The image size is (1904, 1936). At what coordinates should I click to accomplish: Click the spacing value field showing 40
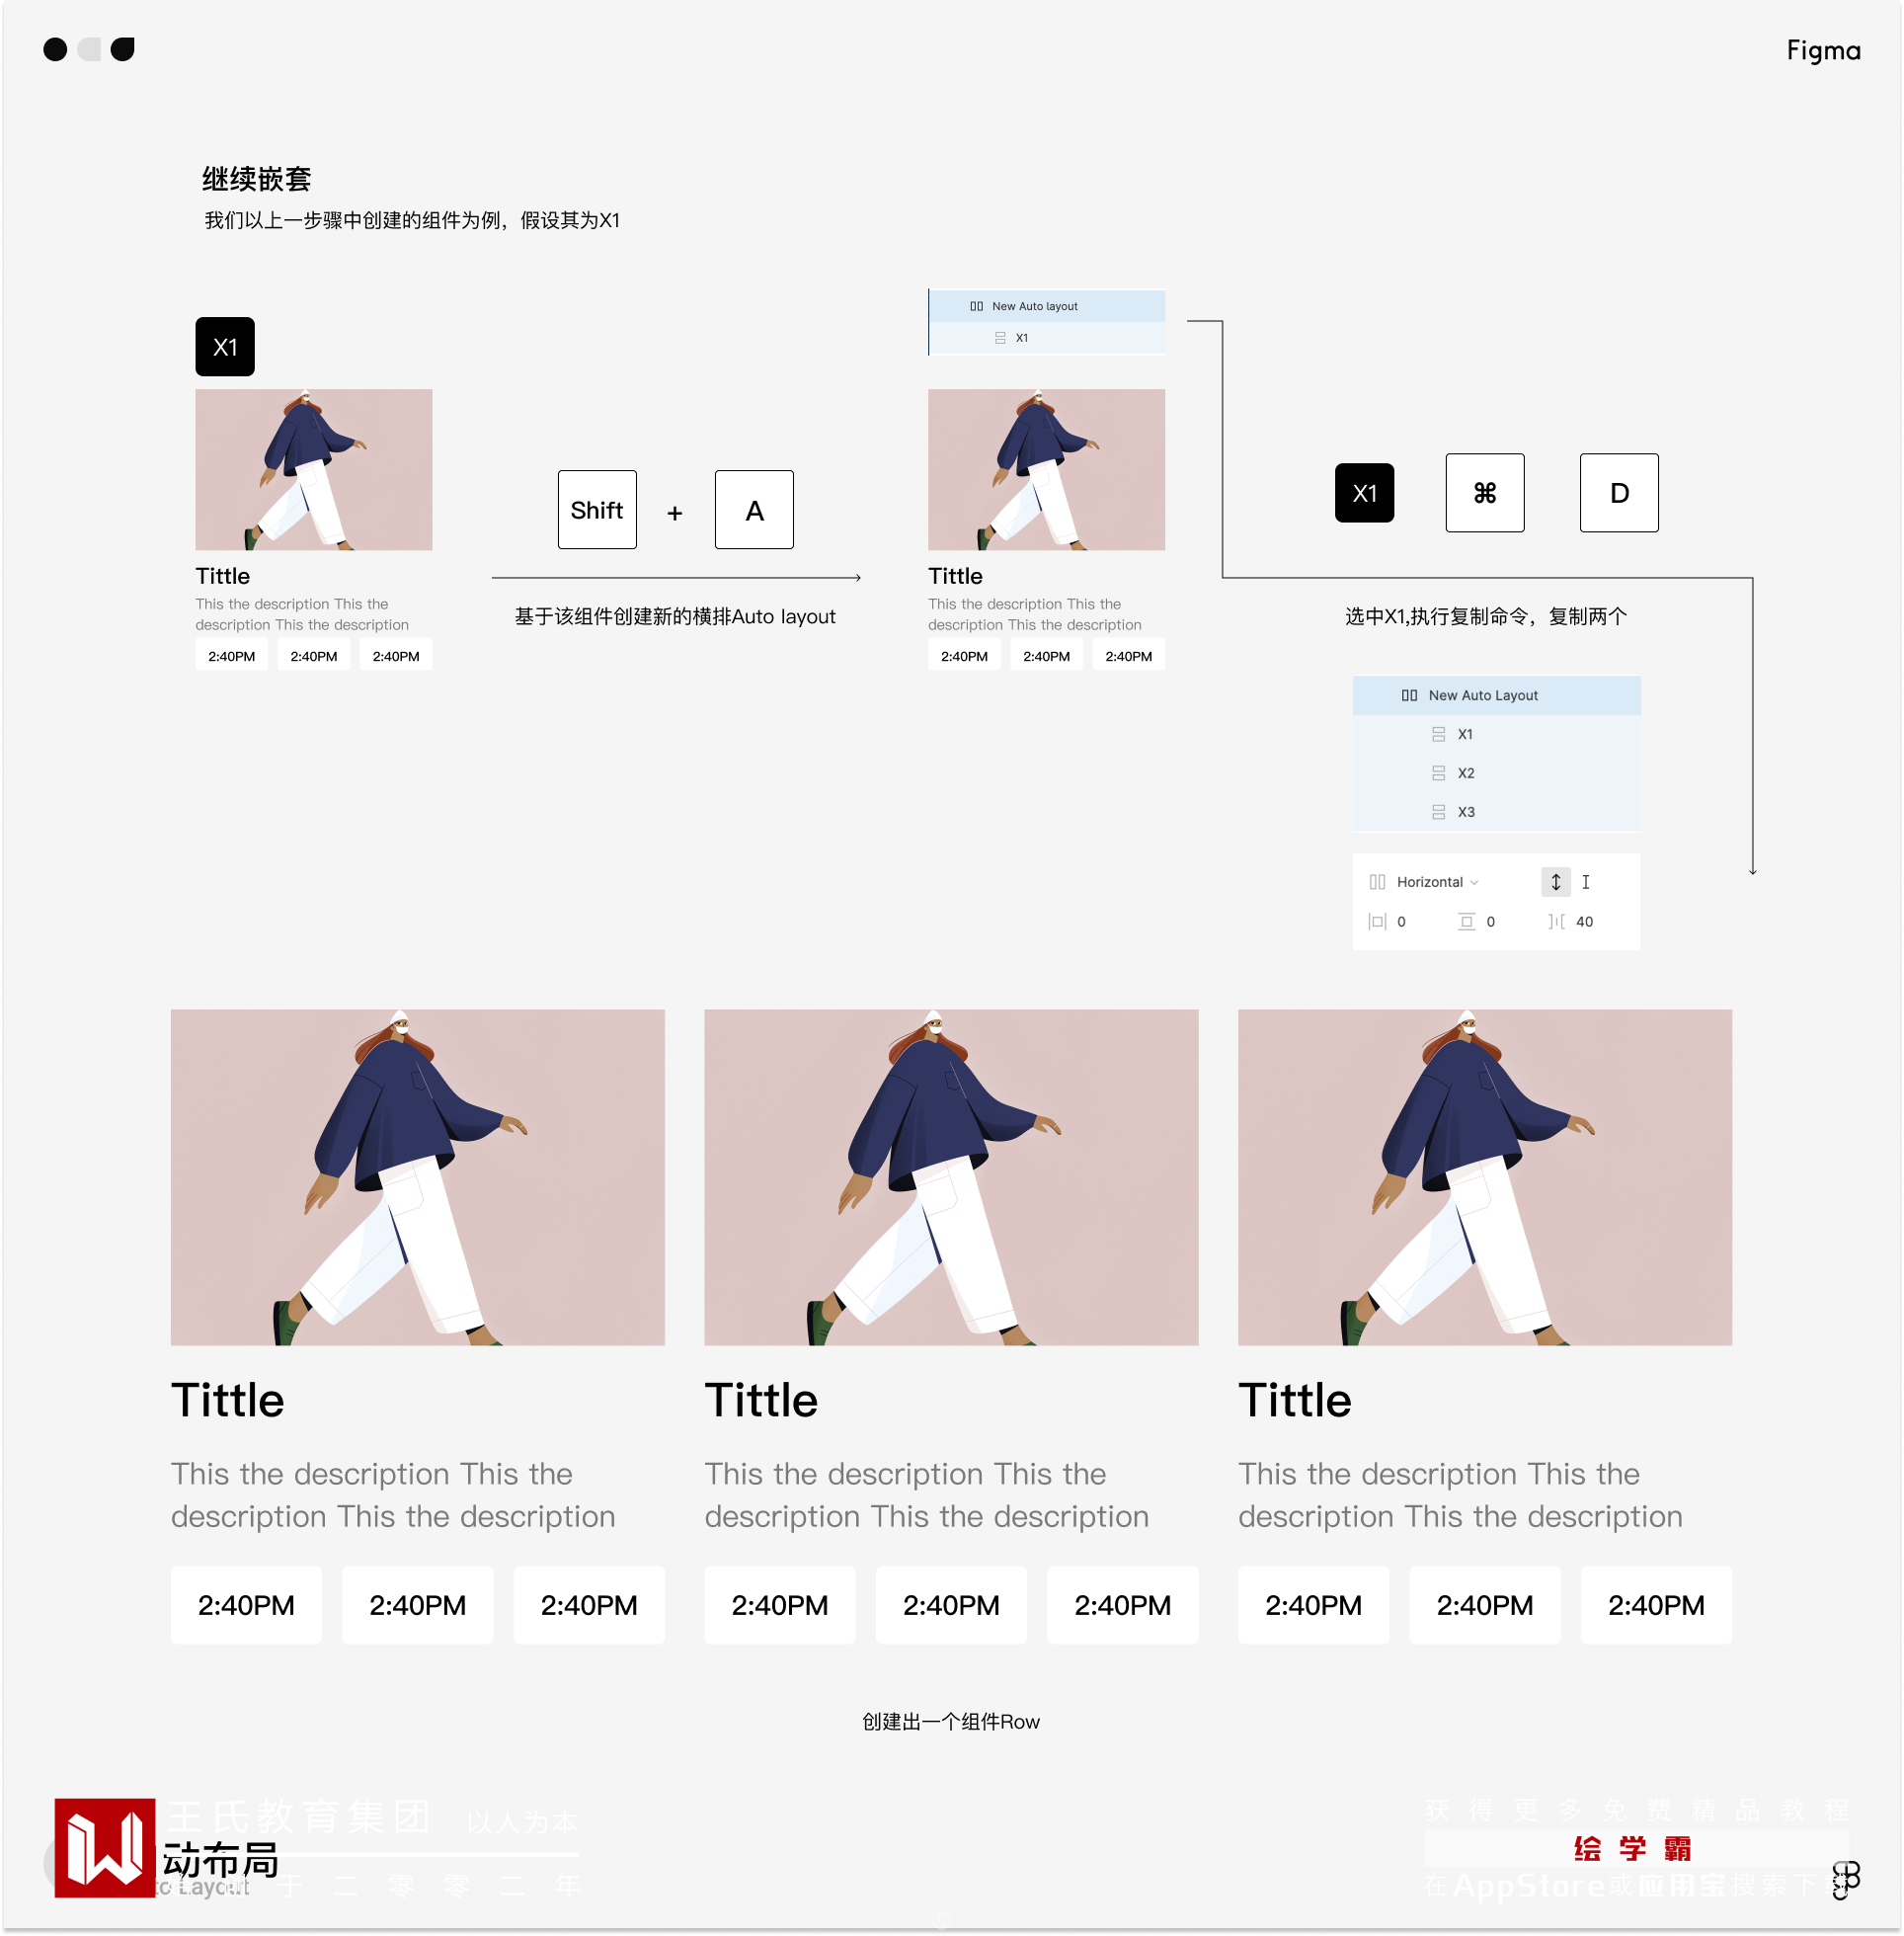tap(1584, 922)
